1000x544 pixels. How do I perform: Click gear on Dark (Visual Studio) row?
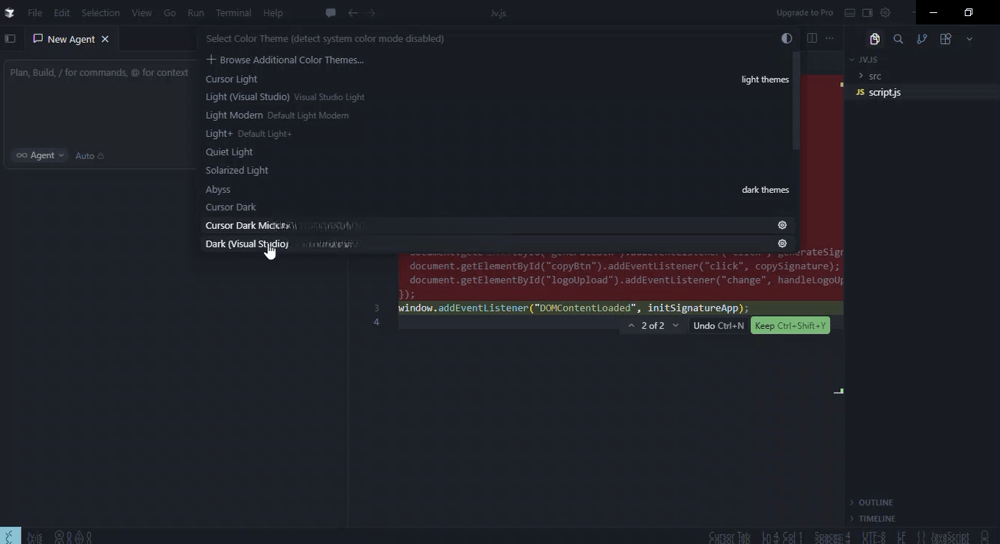pos(782,244)
